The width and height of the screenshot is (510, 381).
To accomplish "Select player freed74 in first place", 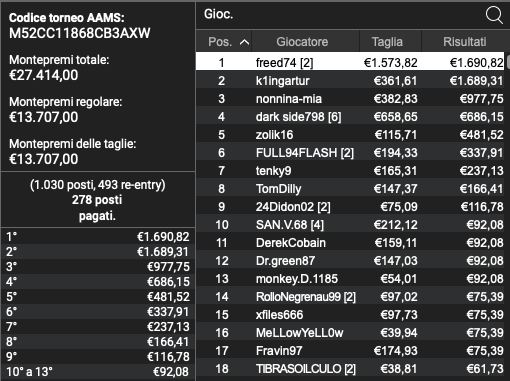I will coord(350,61).
